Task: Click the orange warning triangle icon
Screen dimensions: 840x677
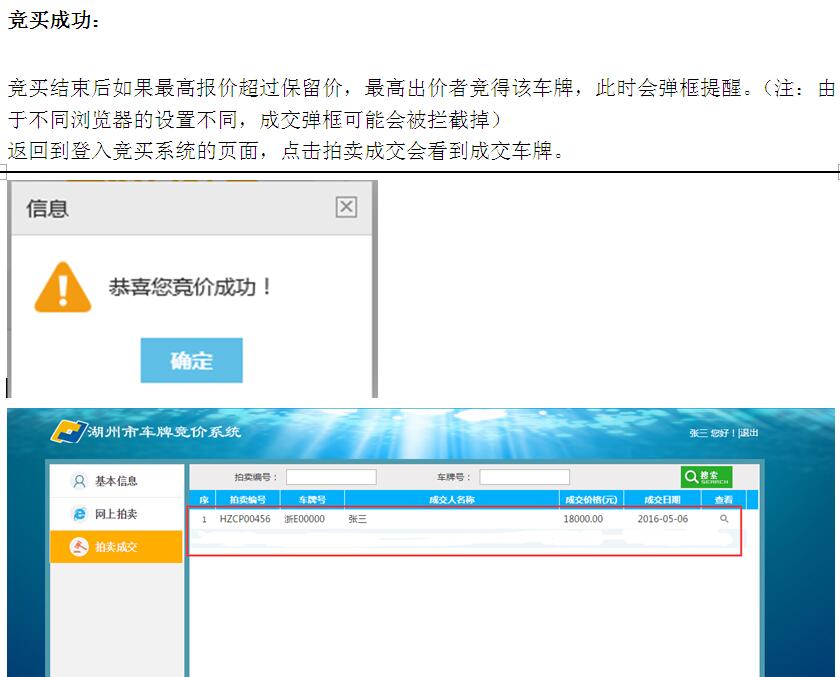Action: pyautogui.click(x=63, y=288)
